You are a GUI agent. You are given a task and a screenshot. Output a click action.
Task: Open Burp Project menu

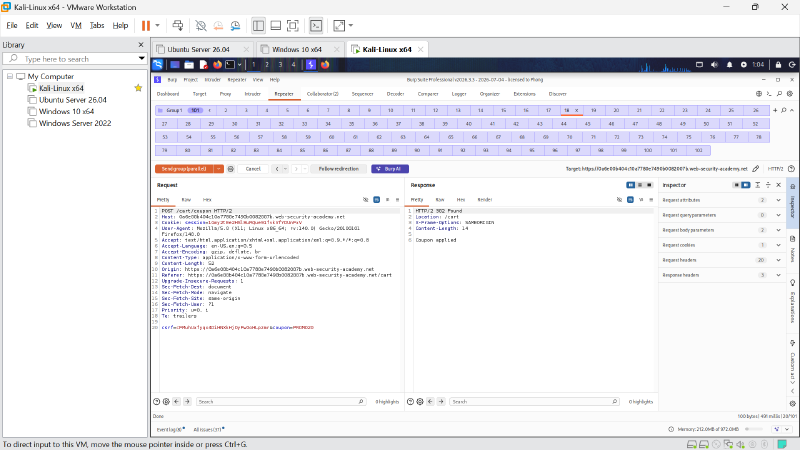[190, 80]
